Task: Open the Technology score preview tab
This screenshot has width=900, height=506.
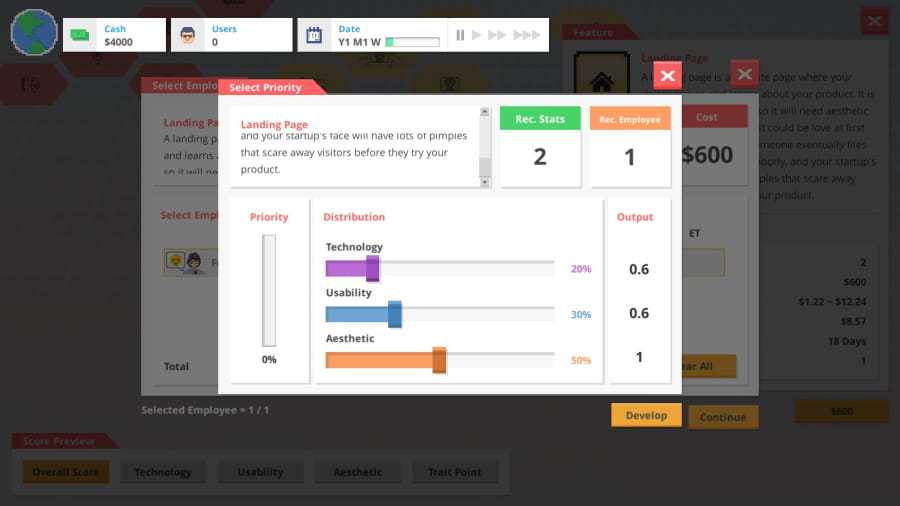Action: click(162, 472)
